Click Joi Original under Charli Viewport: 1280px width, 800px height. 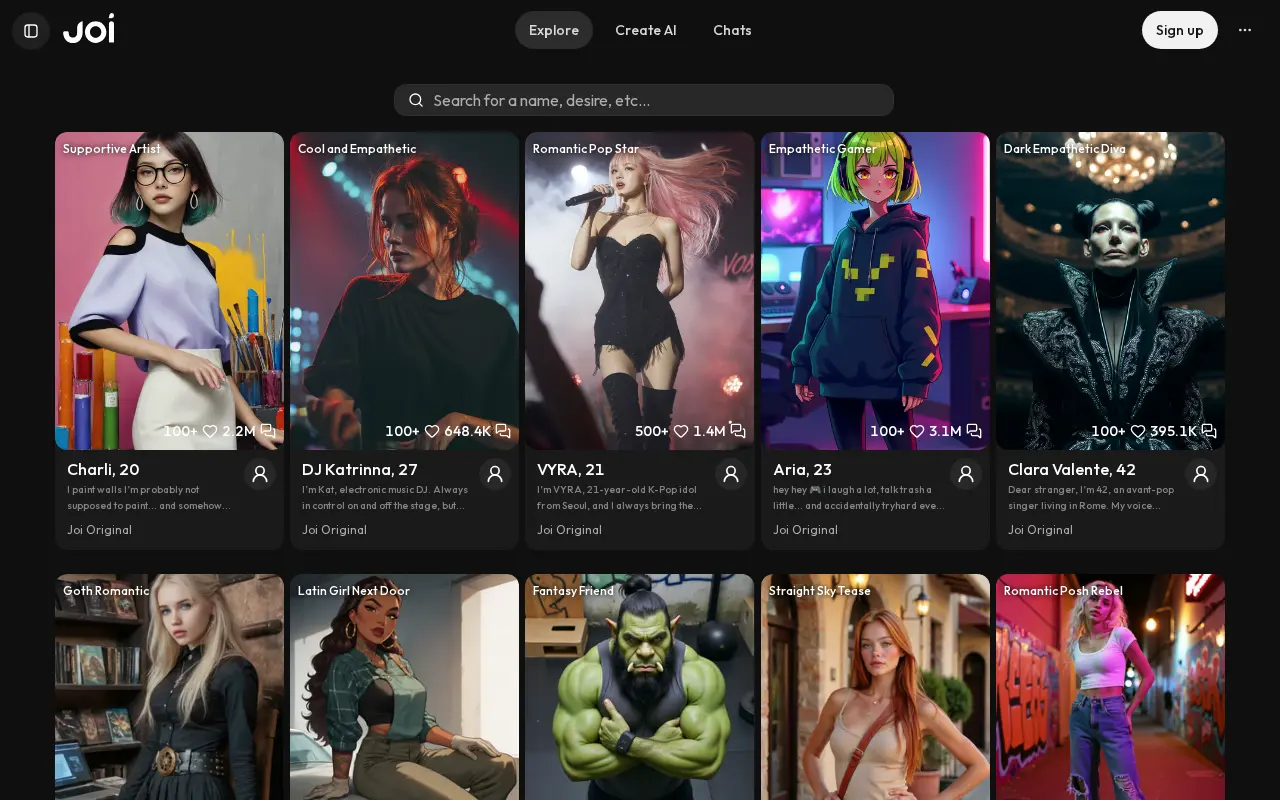(99, 530)
